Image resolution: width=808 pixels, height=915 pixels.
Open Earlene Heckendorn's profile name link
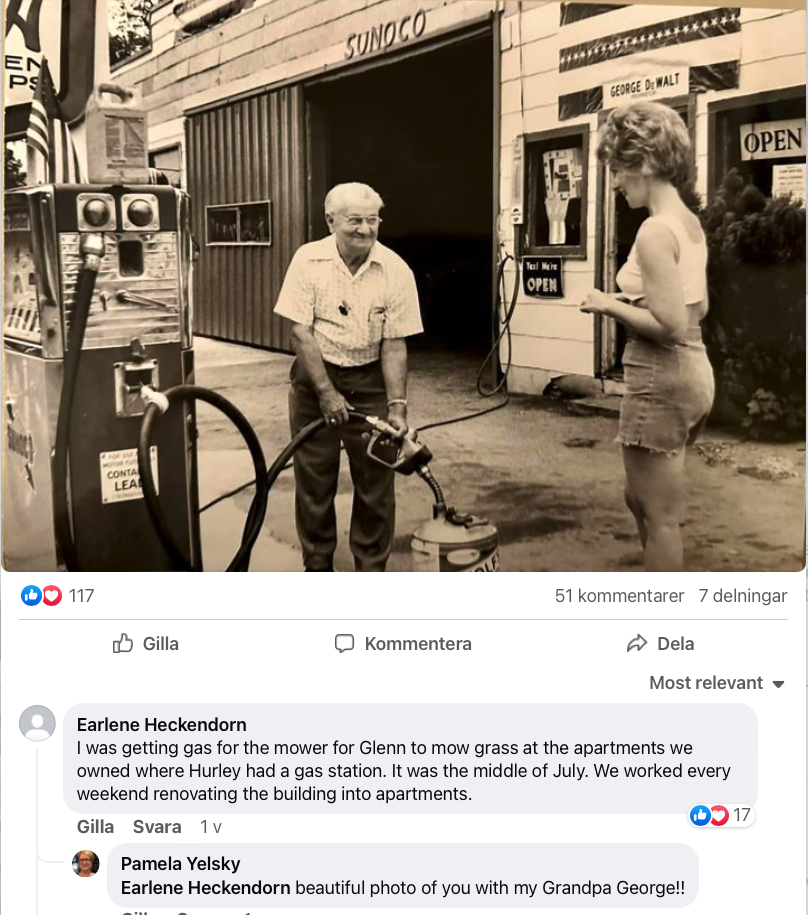[x=162, y=725]
